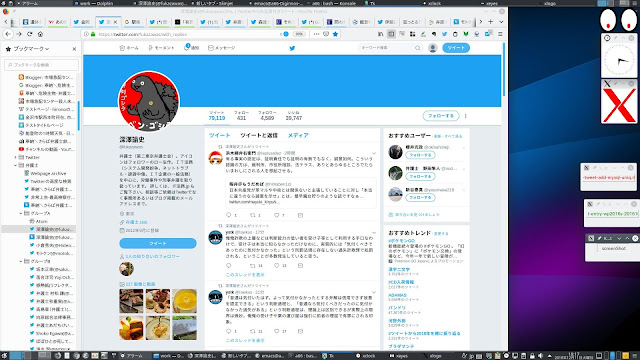Open the first tweet's dropdown caret
640x360 pixels.
373,153
